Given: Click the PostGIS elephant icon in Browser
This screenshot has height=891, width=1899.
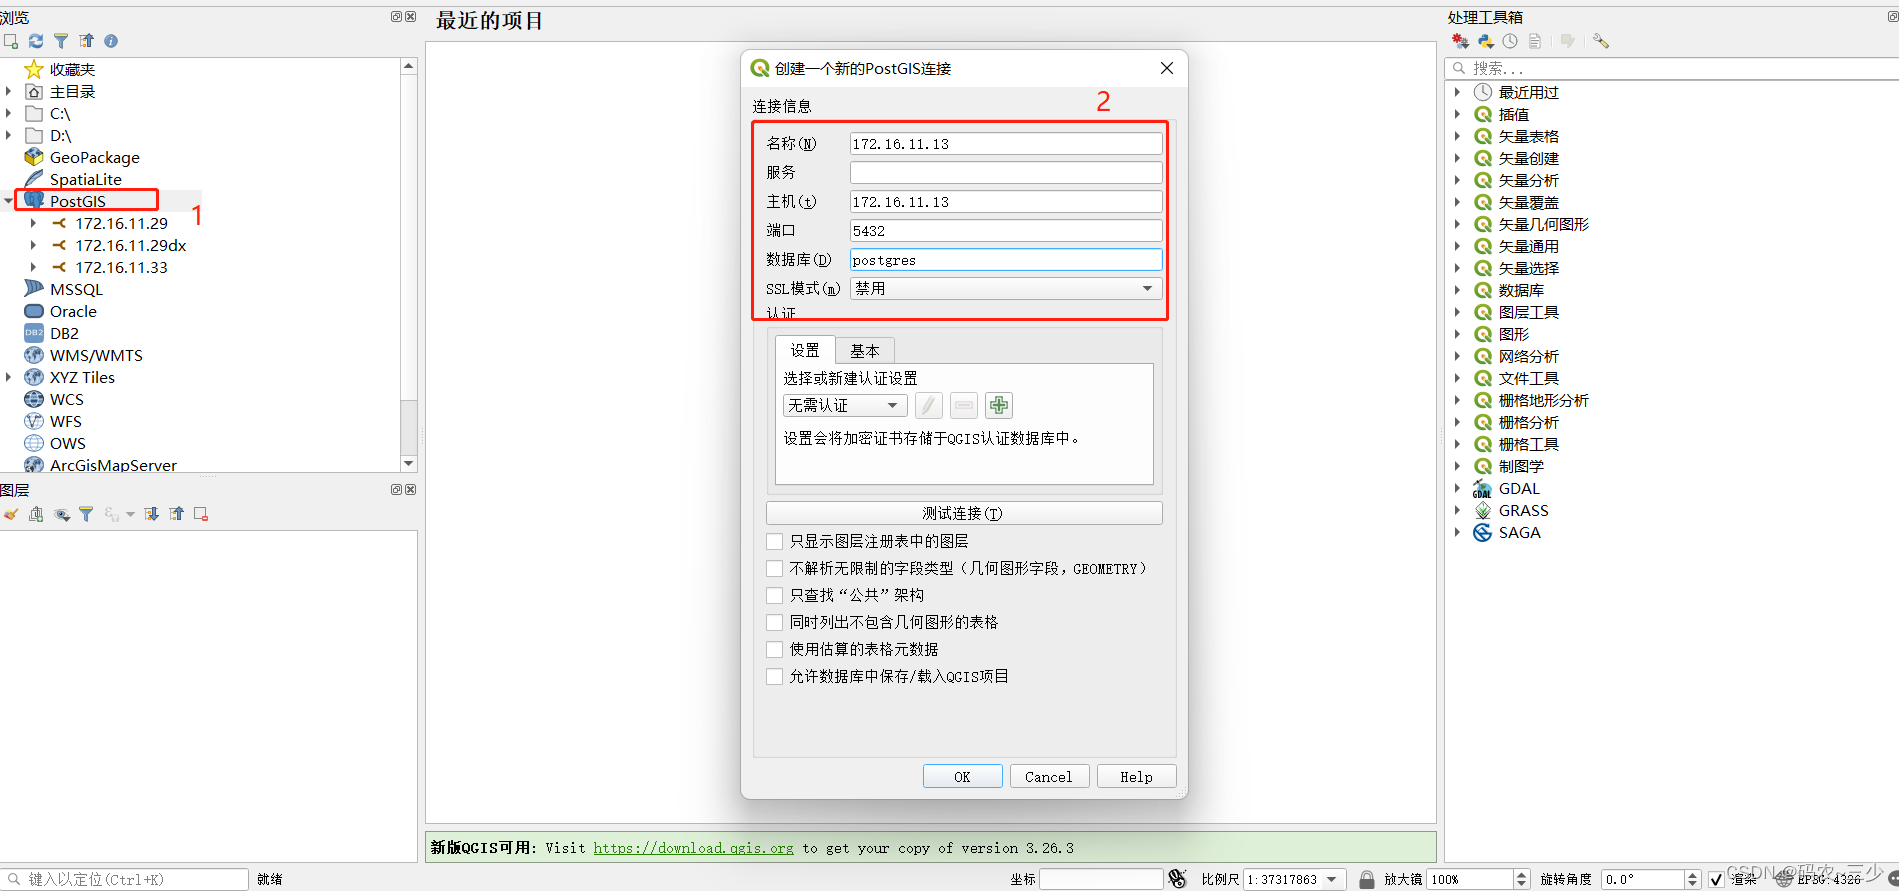Looking at the screenshot, I should [34, 200].
